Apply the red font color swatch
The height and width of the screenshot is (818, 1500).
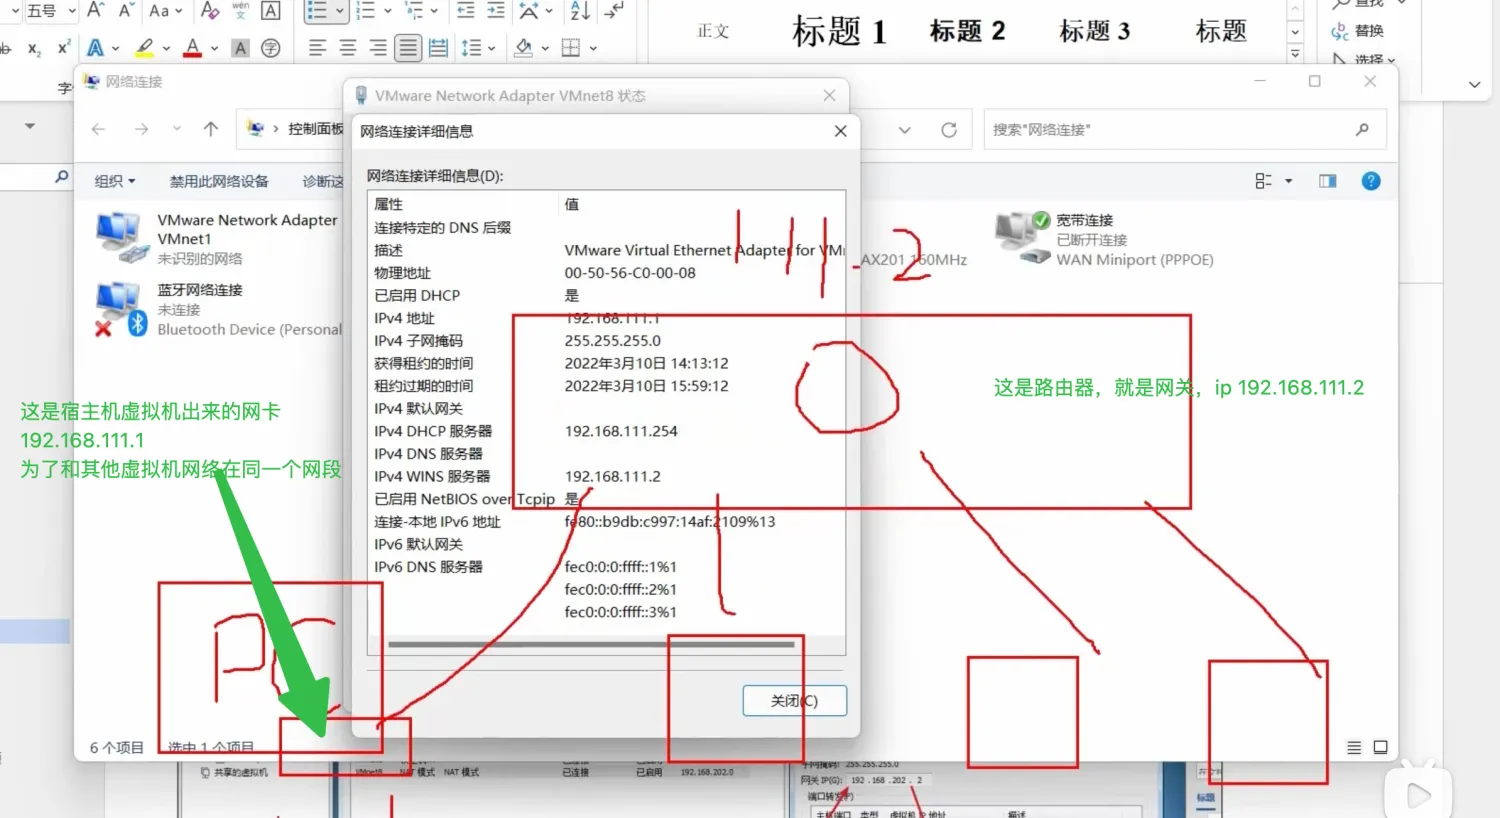(192, 47)
